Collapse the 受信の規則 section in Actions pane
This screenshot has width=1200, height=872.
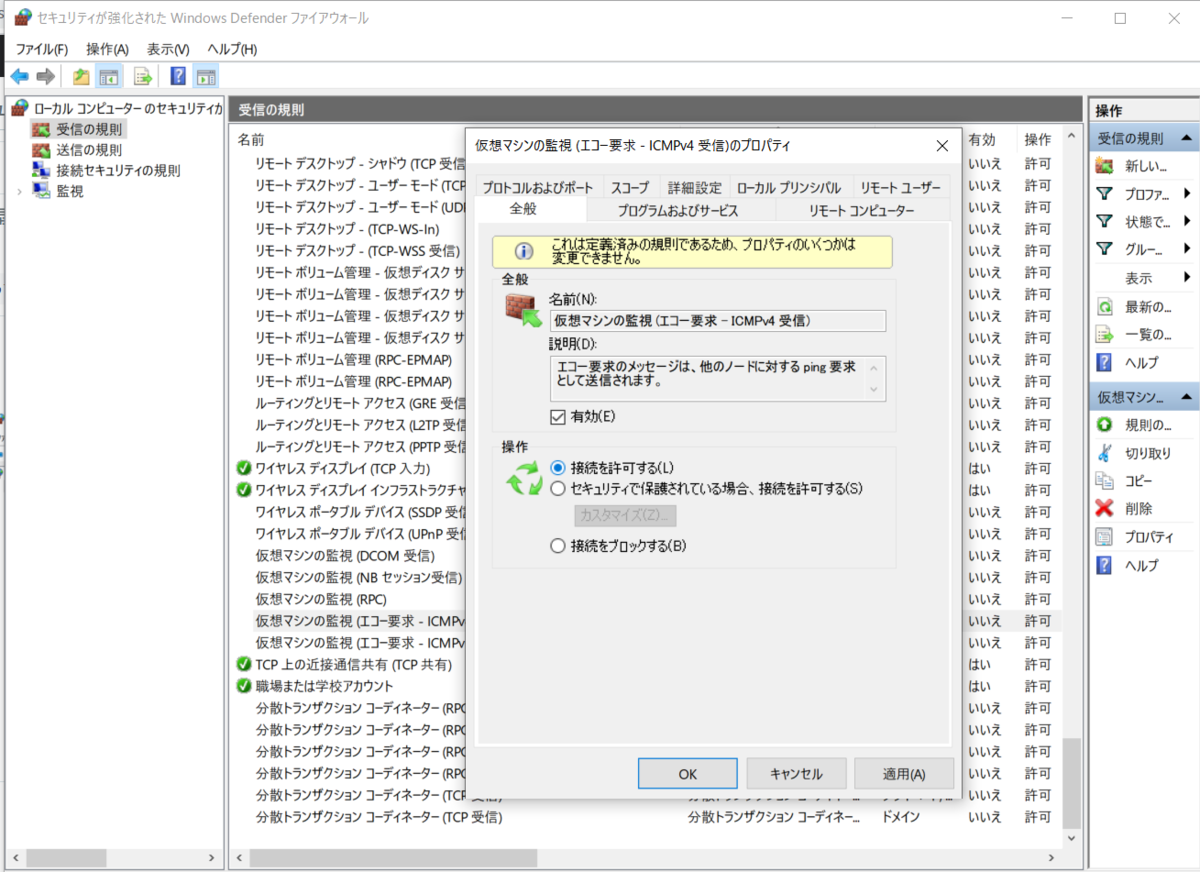(x=1186, y=138)
